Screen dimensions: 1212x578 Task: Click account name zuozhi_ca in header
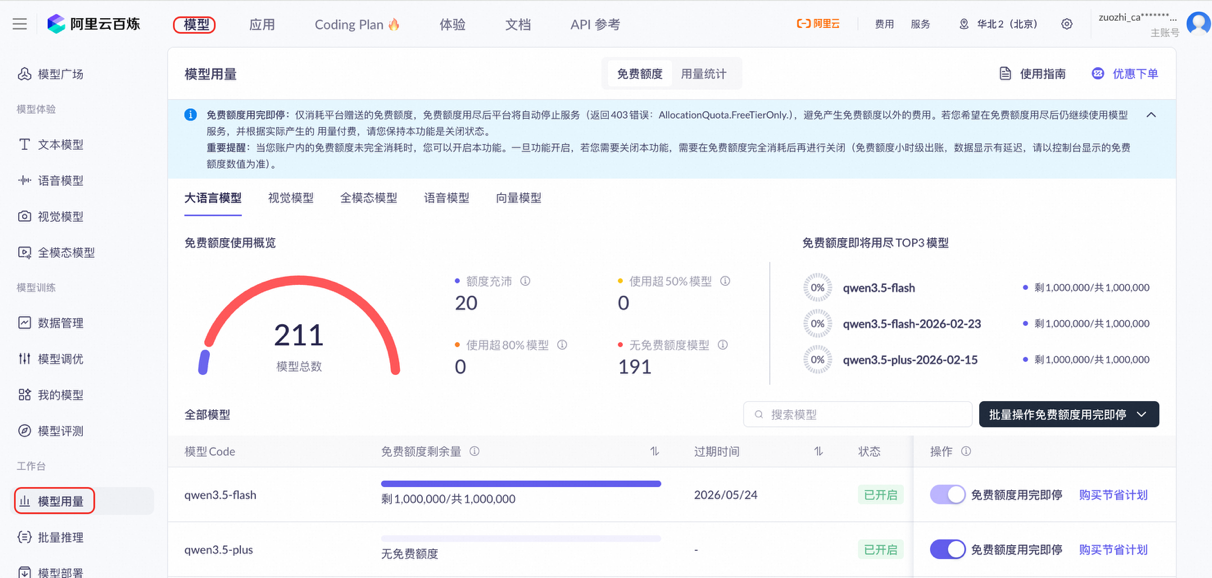[x=1138, y=17]
